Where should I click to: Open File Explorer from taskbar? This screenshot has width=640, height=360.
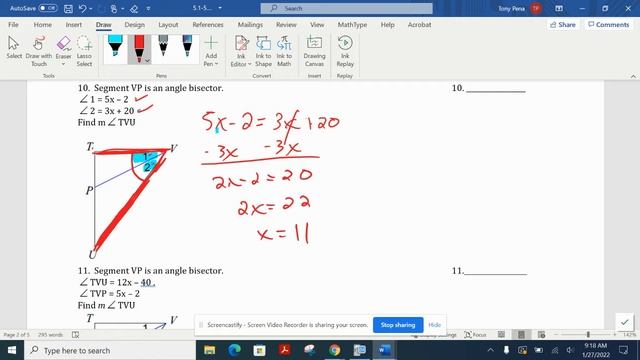pos(209,350)
